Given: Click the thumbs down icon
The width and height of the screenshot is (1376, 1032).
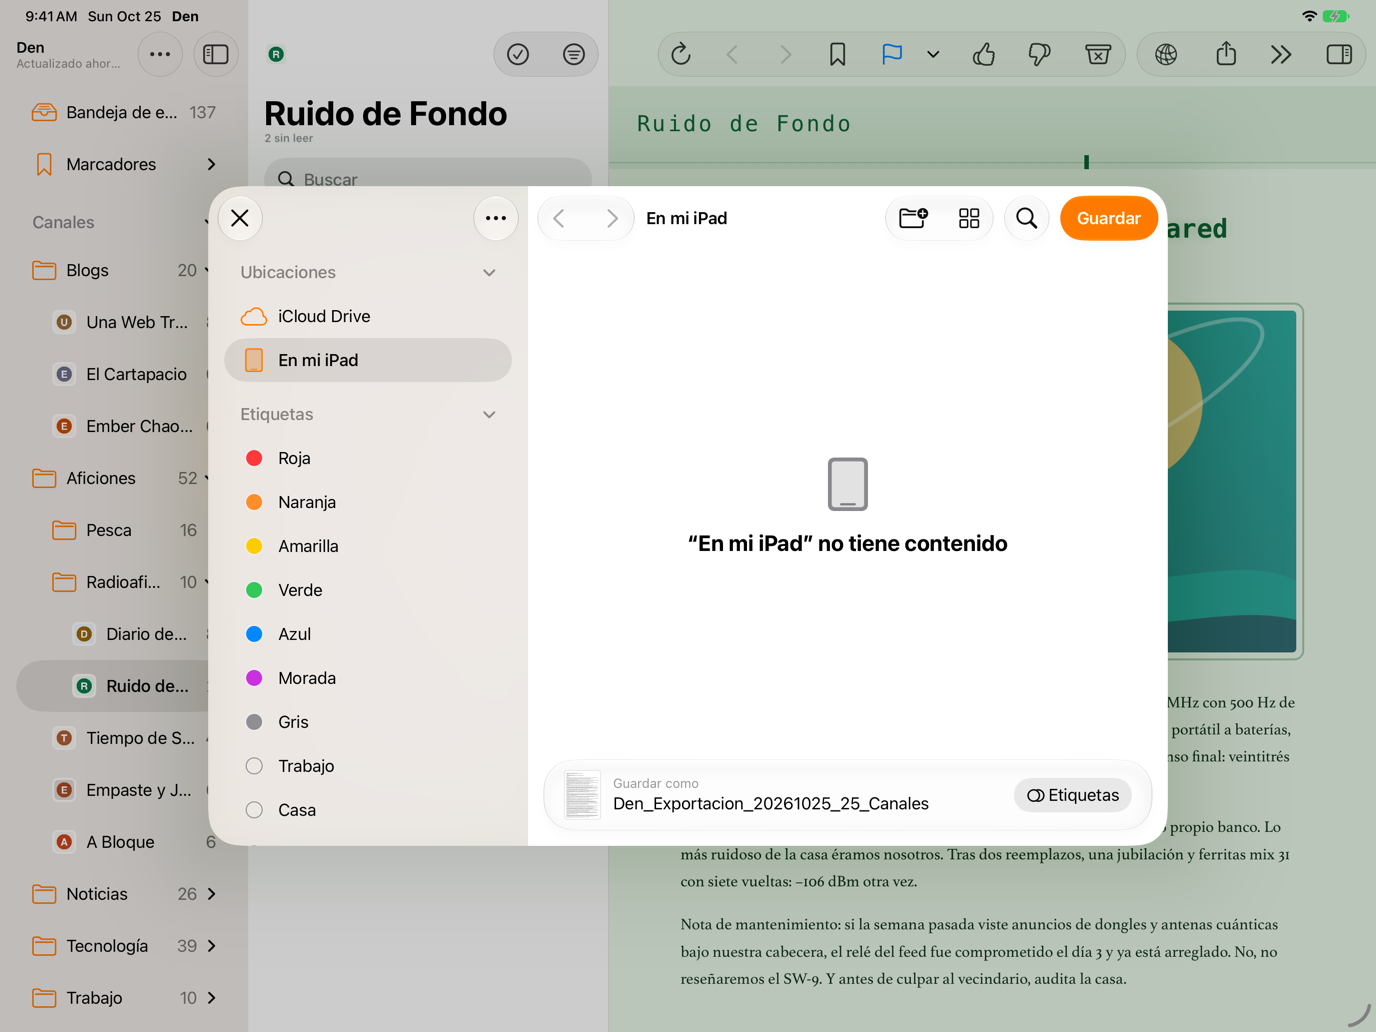Looking at the screenshot, I should pyautogui.click(x=1040, y=54).
